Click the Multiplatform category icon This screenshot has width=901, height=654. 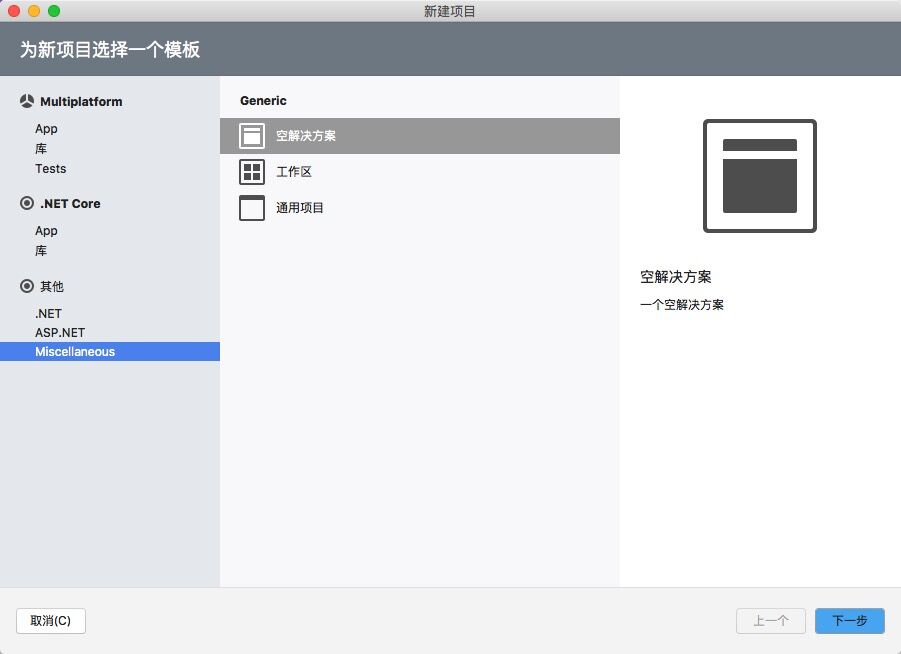(x=26, y=101)
